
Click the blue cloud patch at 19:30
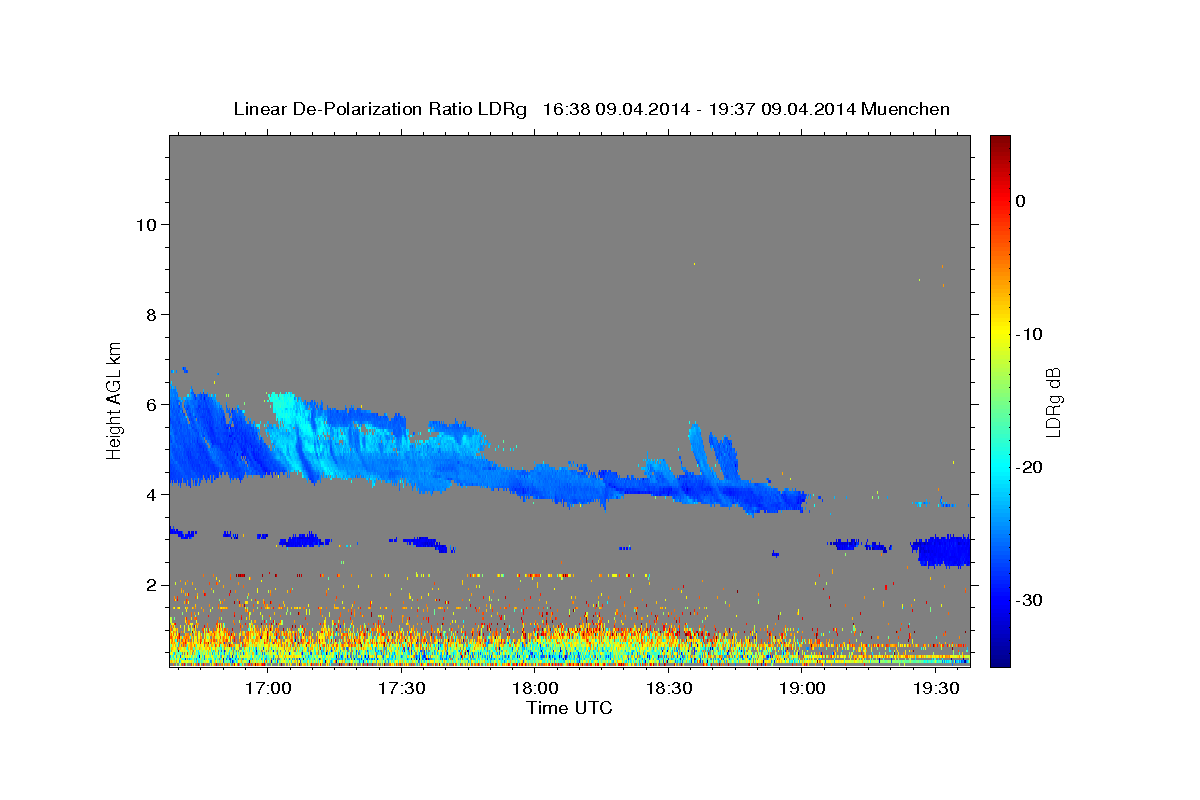pos(941,550)
